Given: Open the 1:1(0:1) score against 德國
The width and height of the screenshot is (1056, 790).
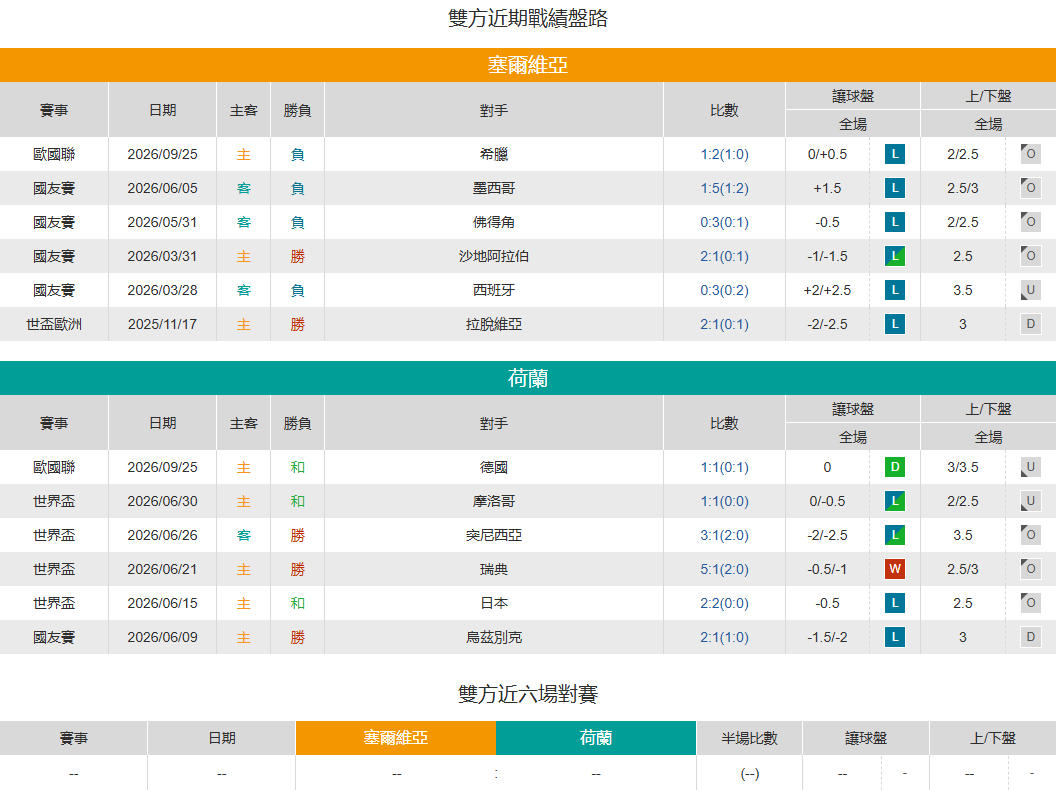Looking at the screenshot, I should point(724,467).
